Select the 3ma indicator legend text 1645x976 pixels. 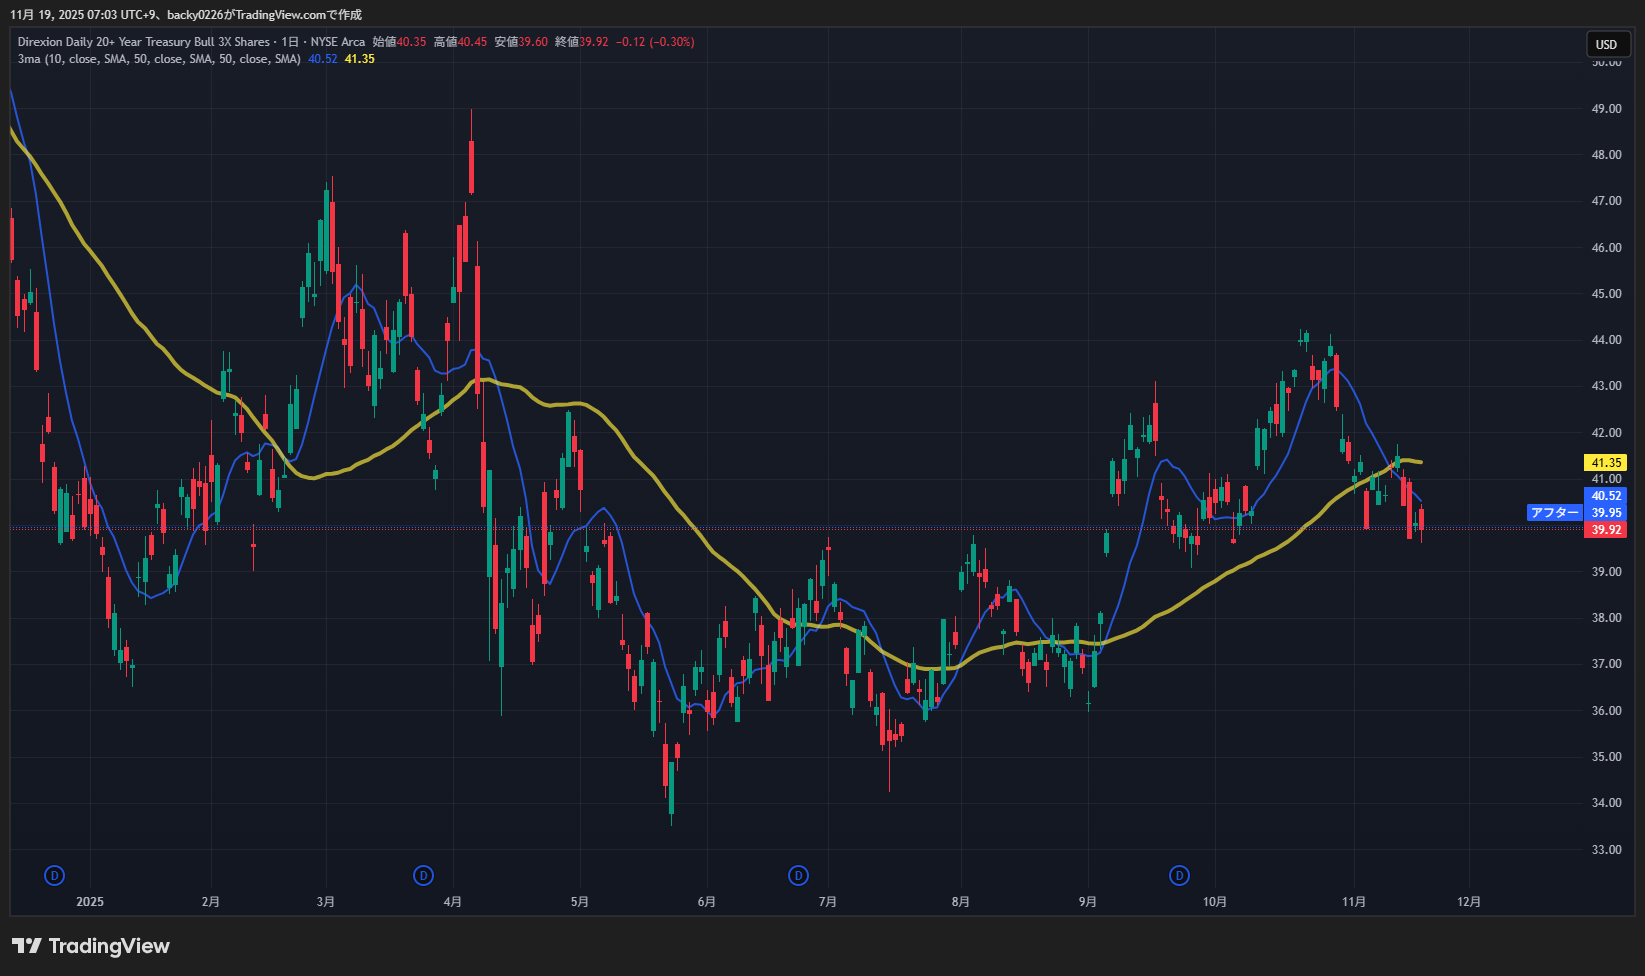(159, 59)
